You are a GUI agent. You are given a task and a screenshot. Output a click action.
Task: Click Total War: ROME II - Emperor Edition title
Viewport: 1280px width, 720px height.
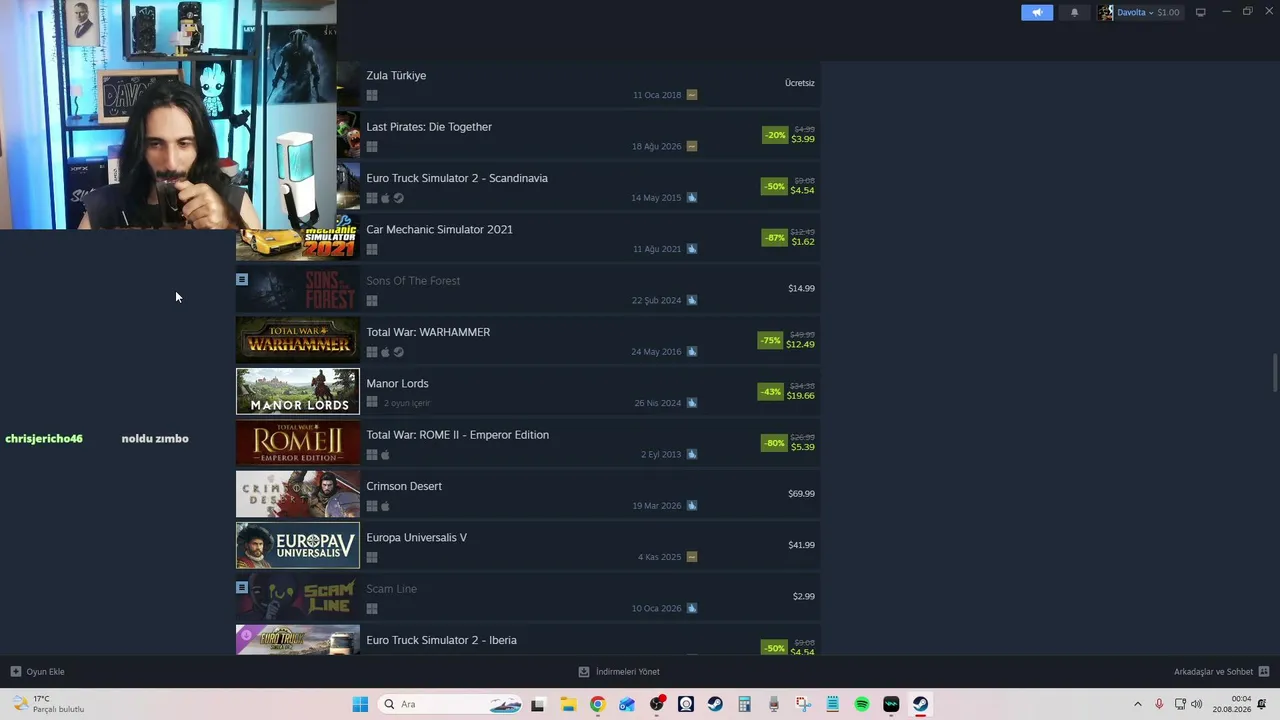pyautogui.click(x=457, y=435)
